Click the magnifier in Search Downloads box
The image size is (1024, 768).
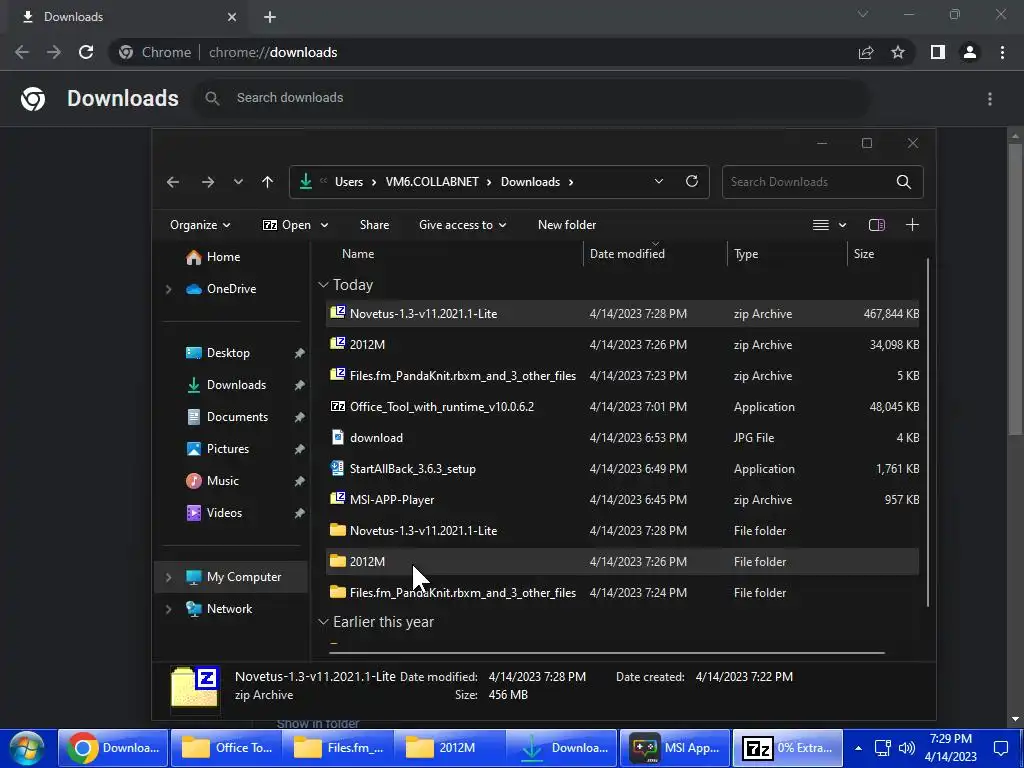[904, 182]
